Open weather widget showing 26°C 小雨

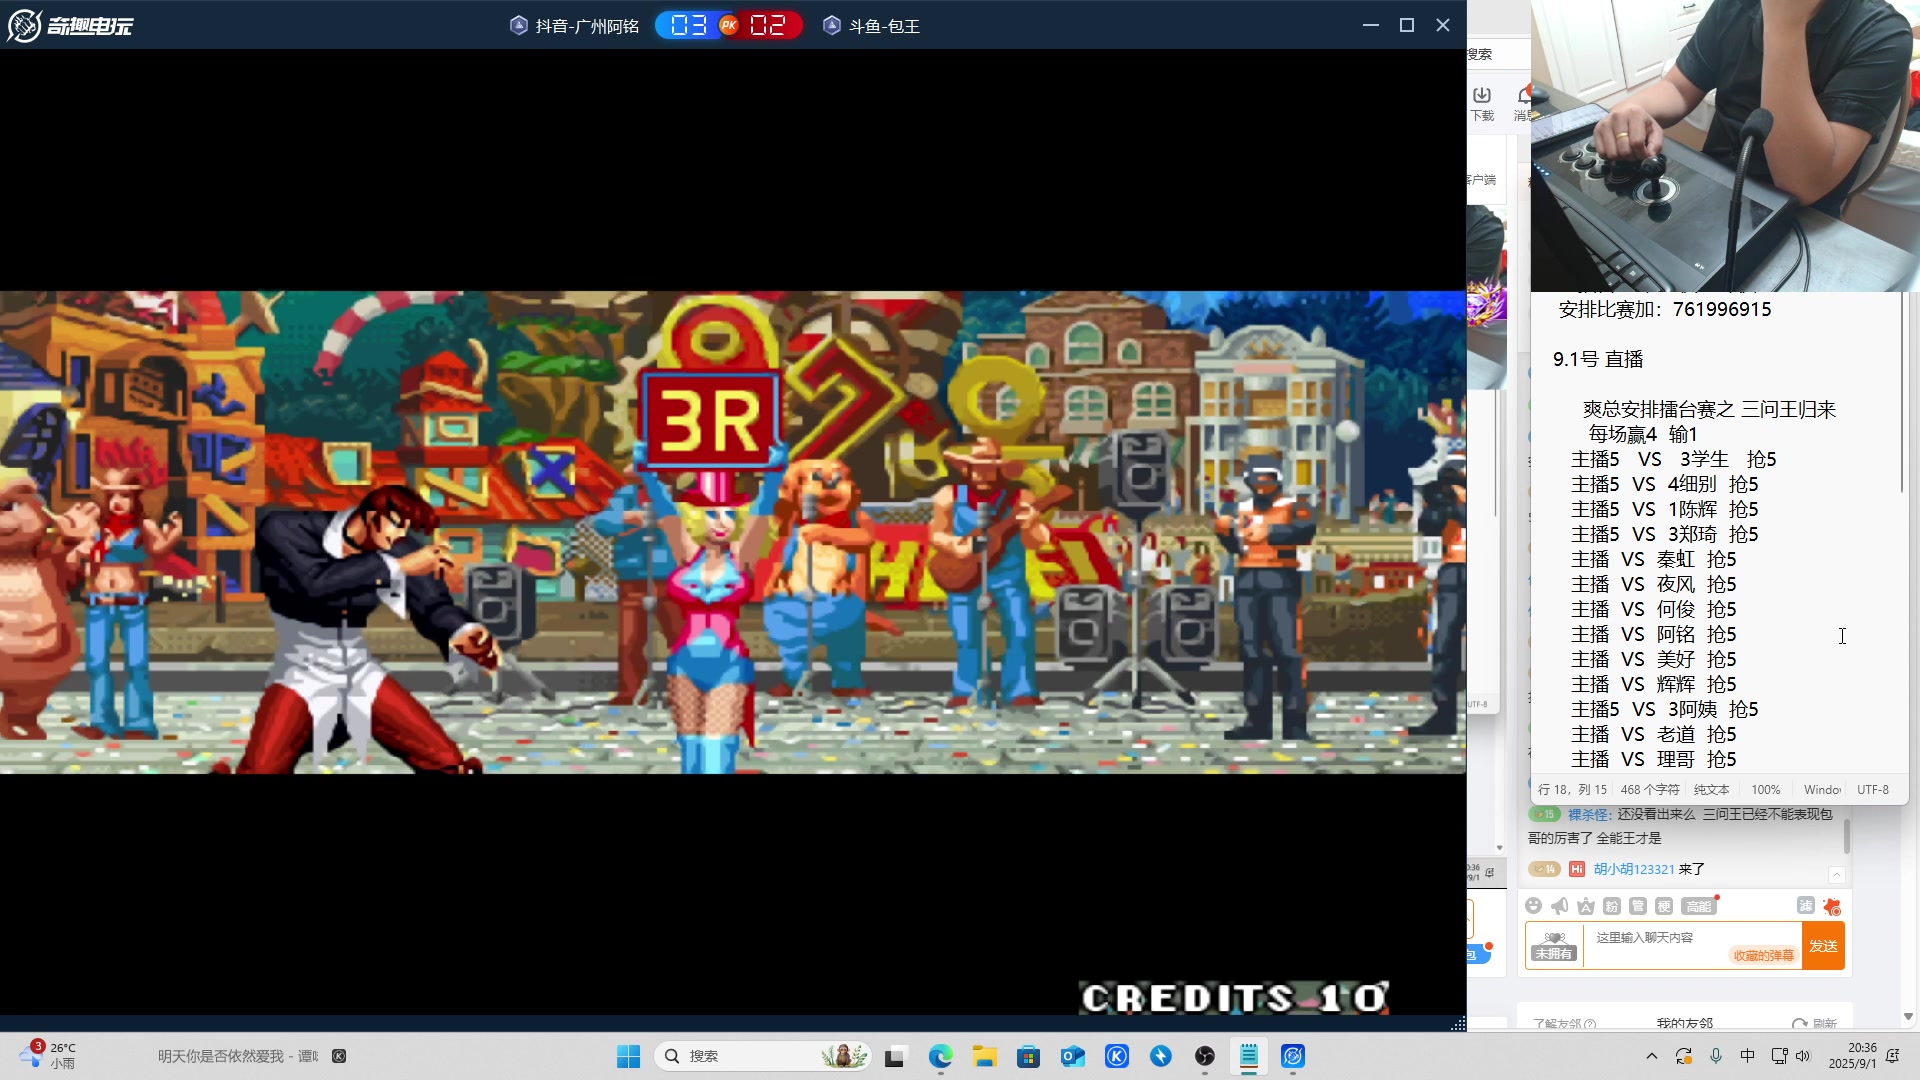[48, 1056]
